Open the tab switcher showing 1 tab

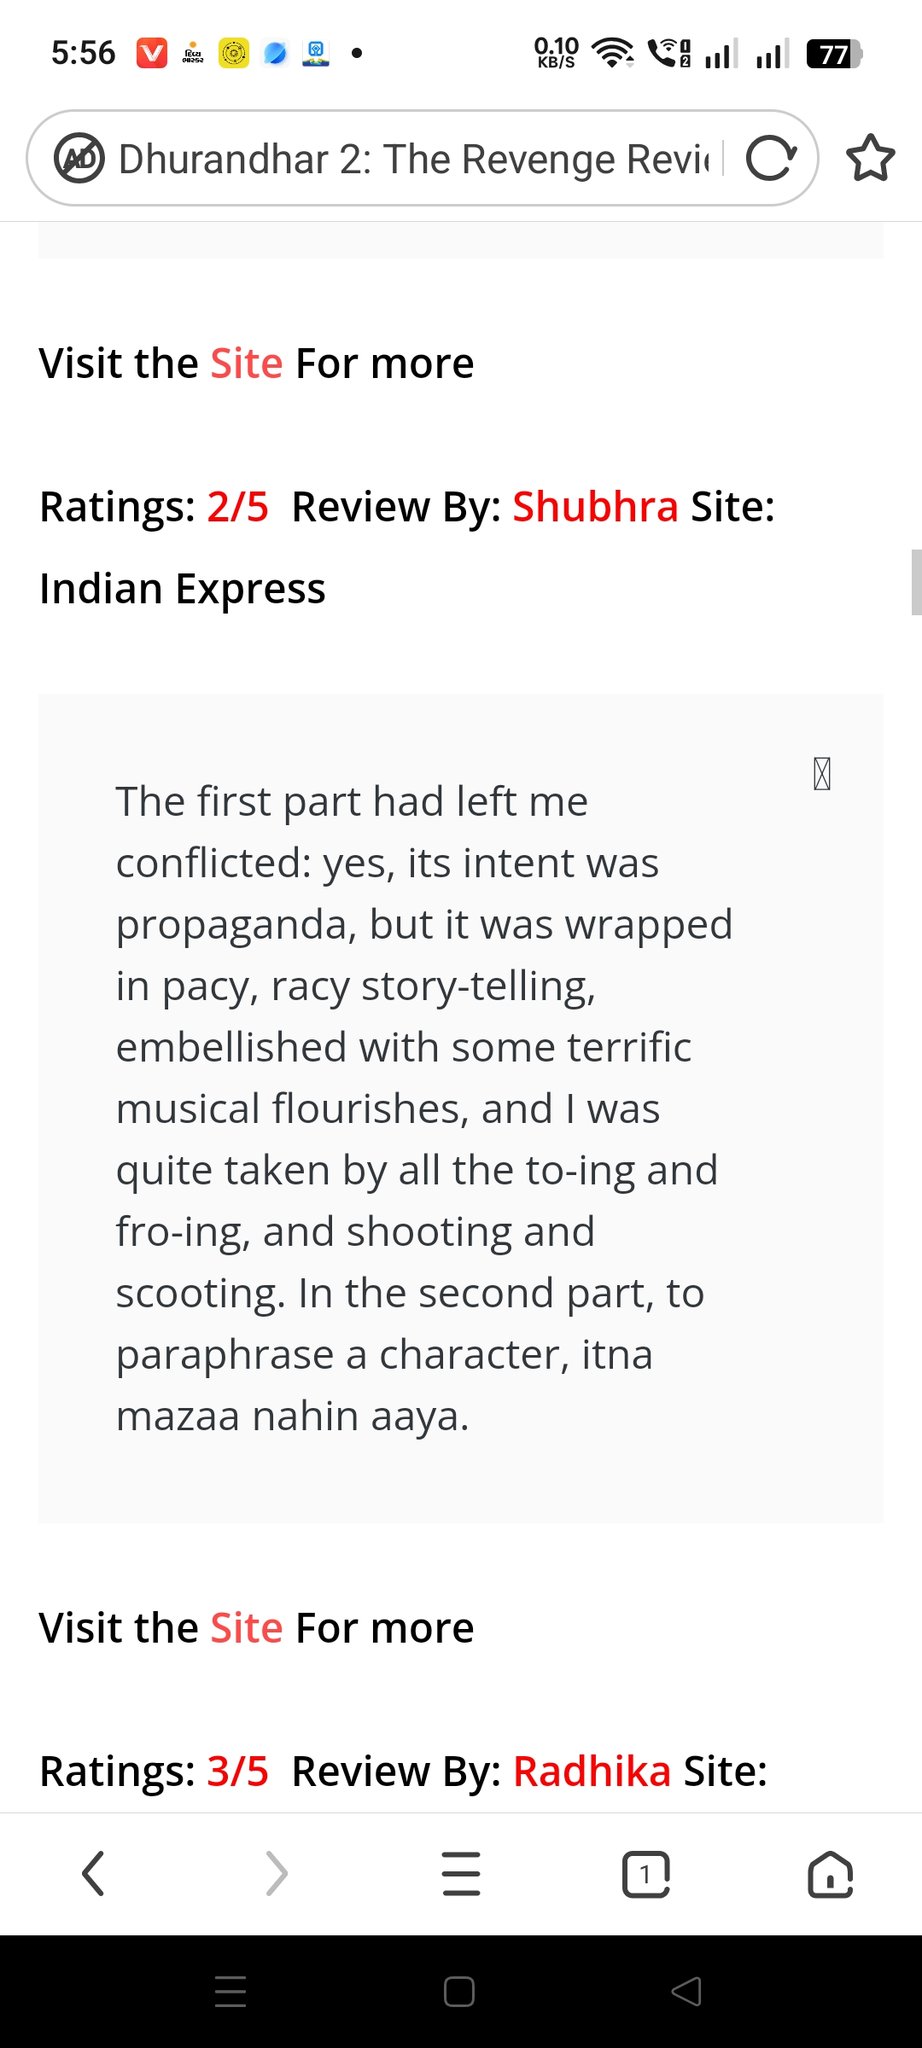click(646, 1873)
